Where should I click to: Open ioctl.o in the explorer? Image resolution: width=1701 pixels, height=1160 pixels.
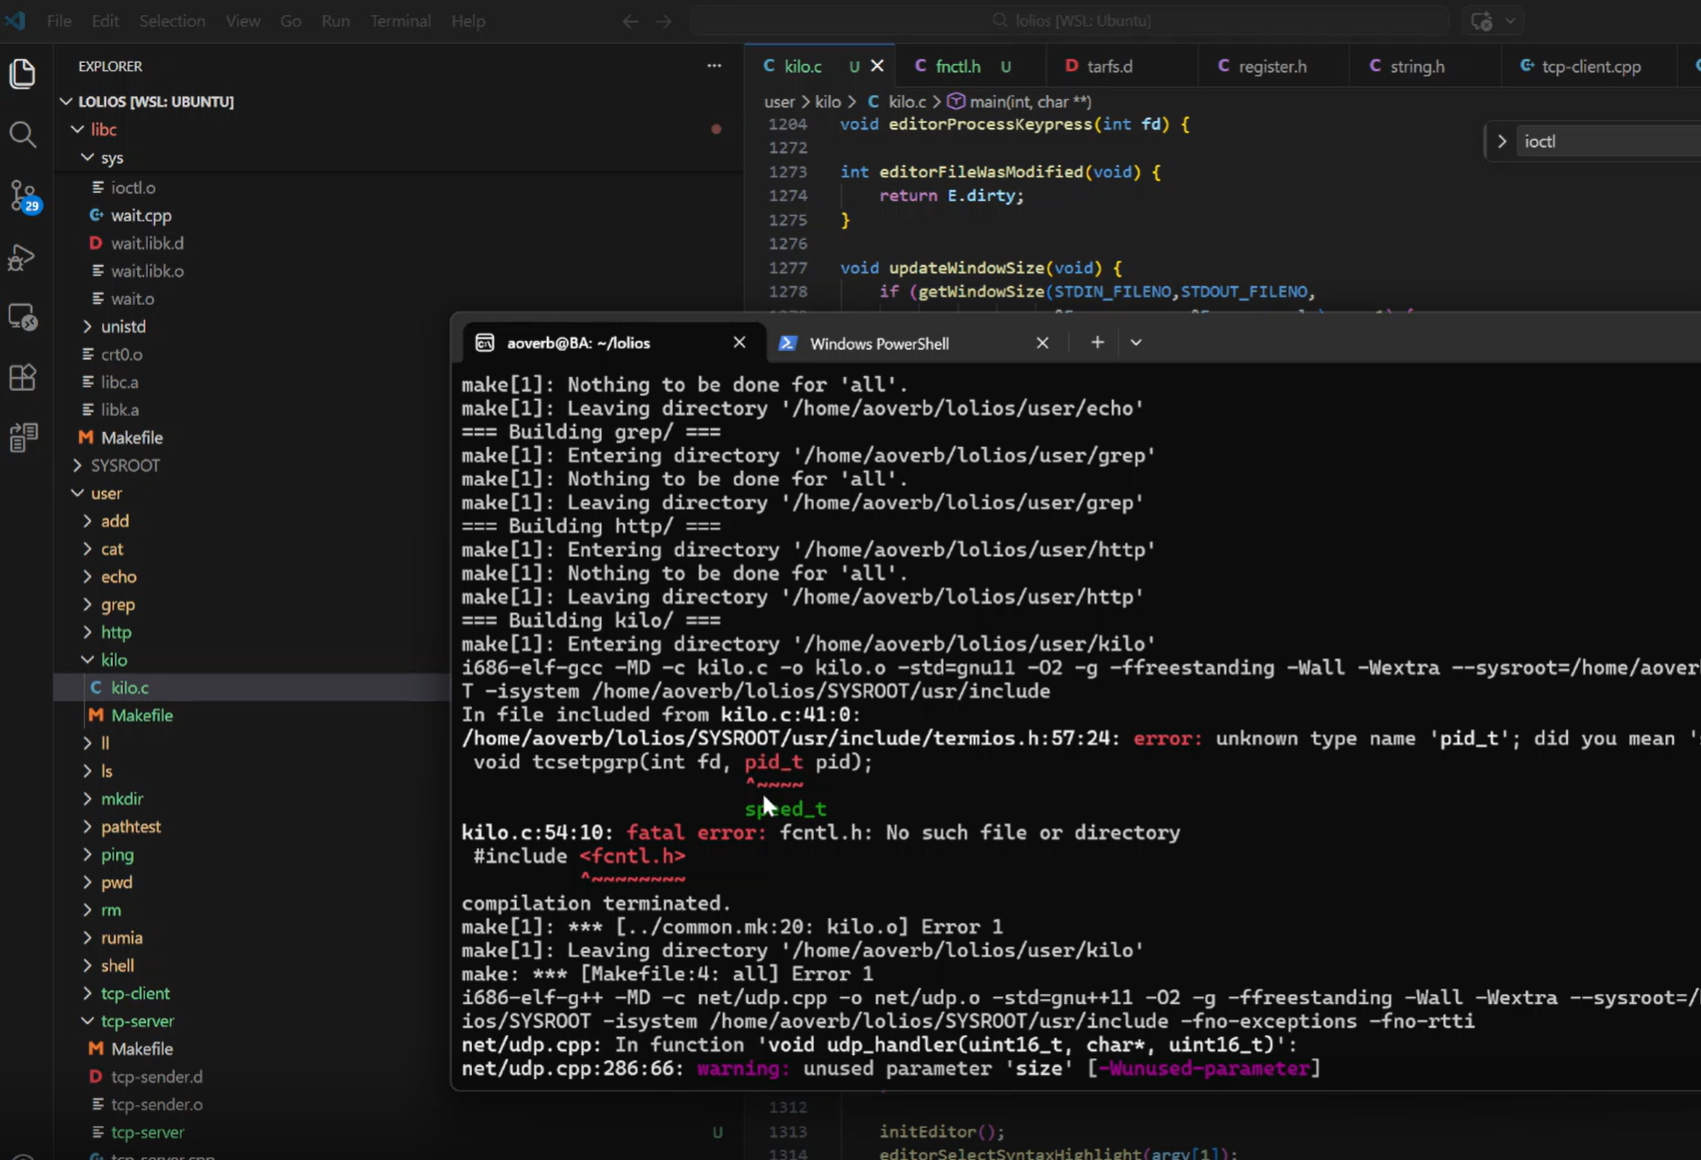point(133,188)
